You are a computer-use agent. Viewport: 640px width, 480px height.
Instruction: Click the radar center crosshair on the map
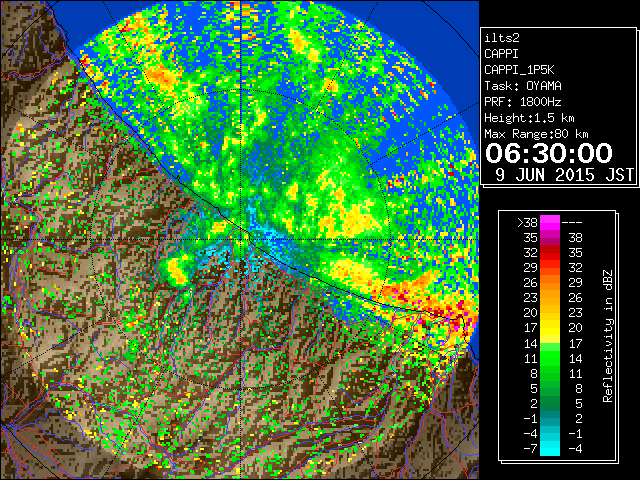tap(241, 239)
